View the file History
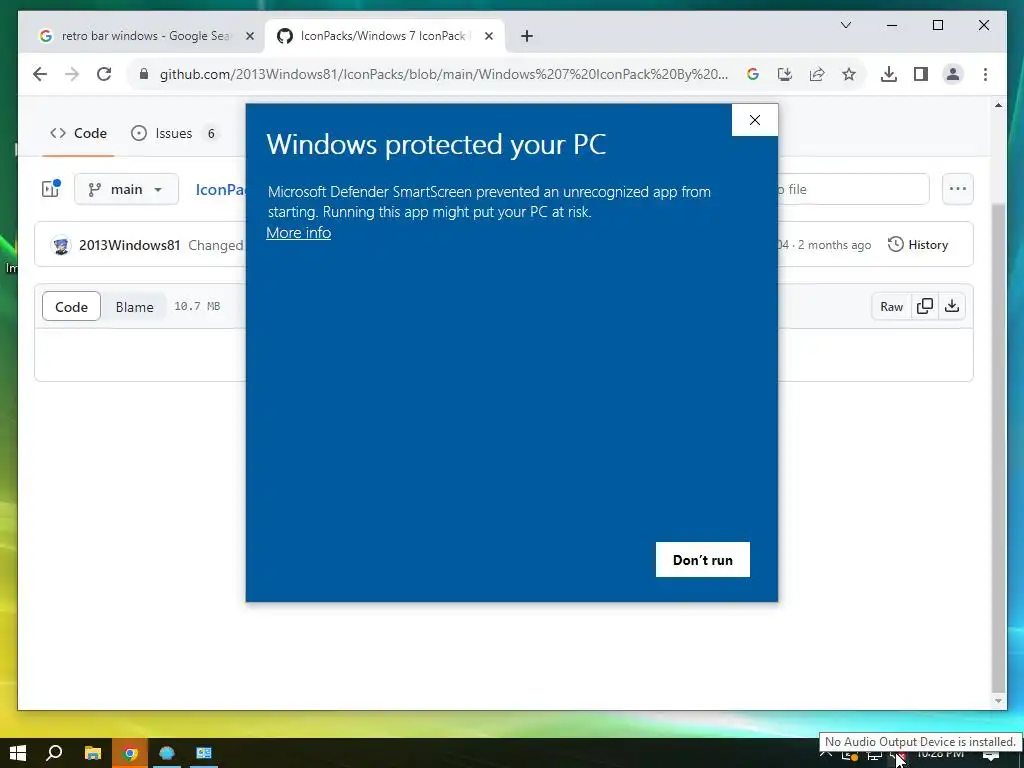The width and height of the screenshot is (1024, 768). (x=918, y=245)
